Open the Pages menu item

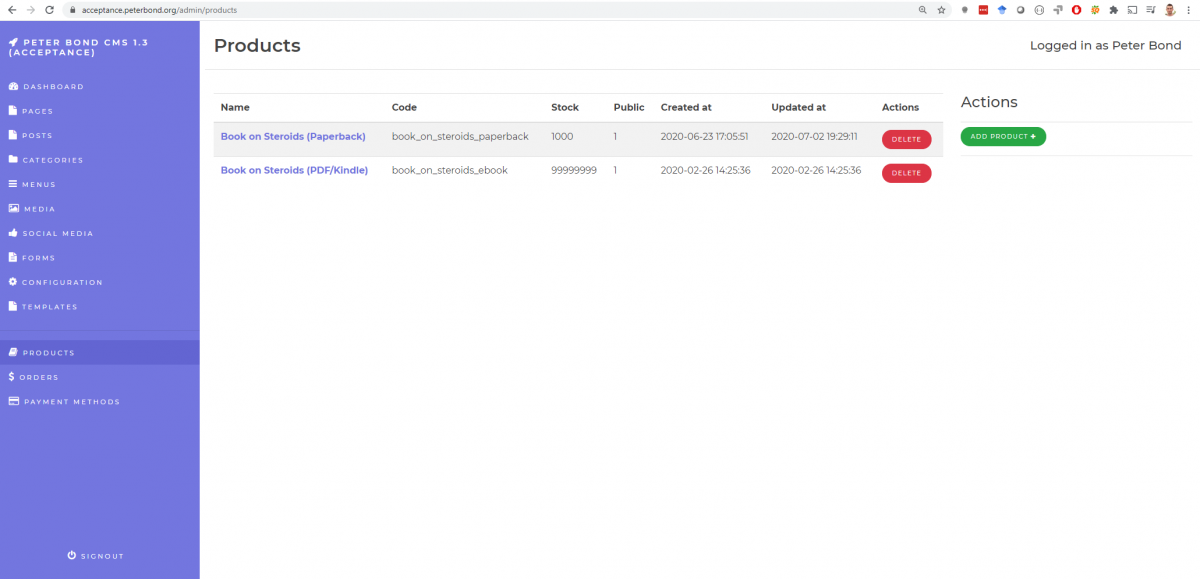(x=38, y=111)
